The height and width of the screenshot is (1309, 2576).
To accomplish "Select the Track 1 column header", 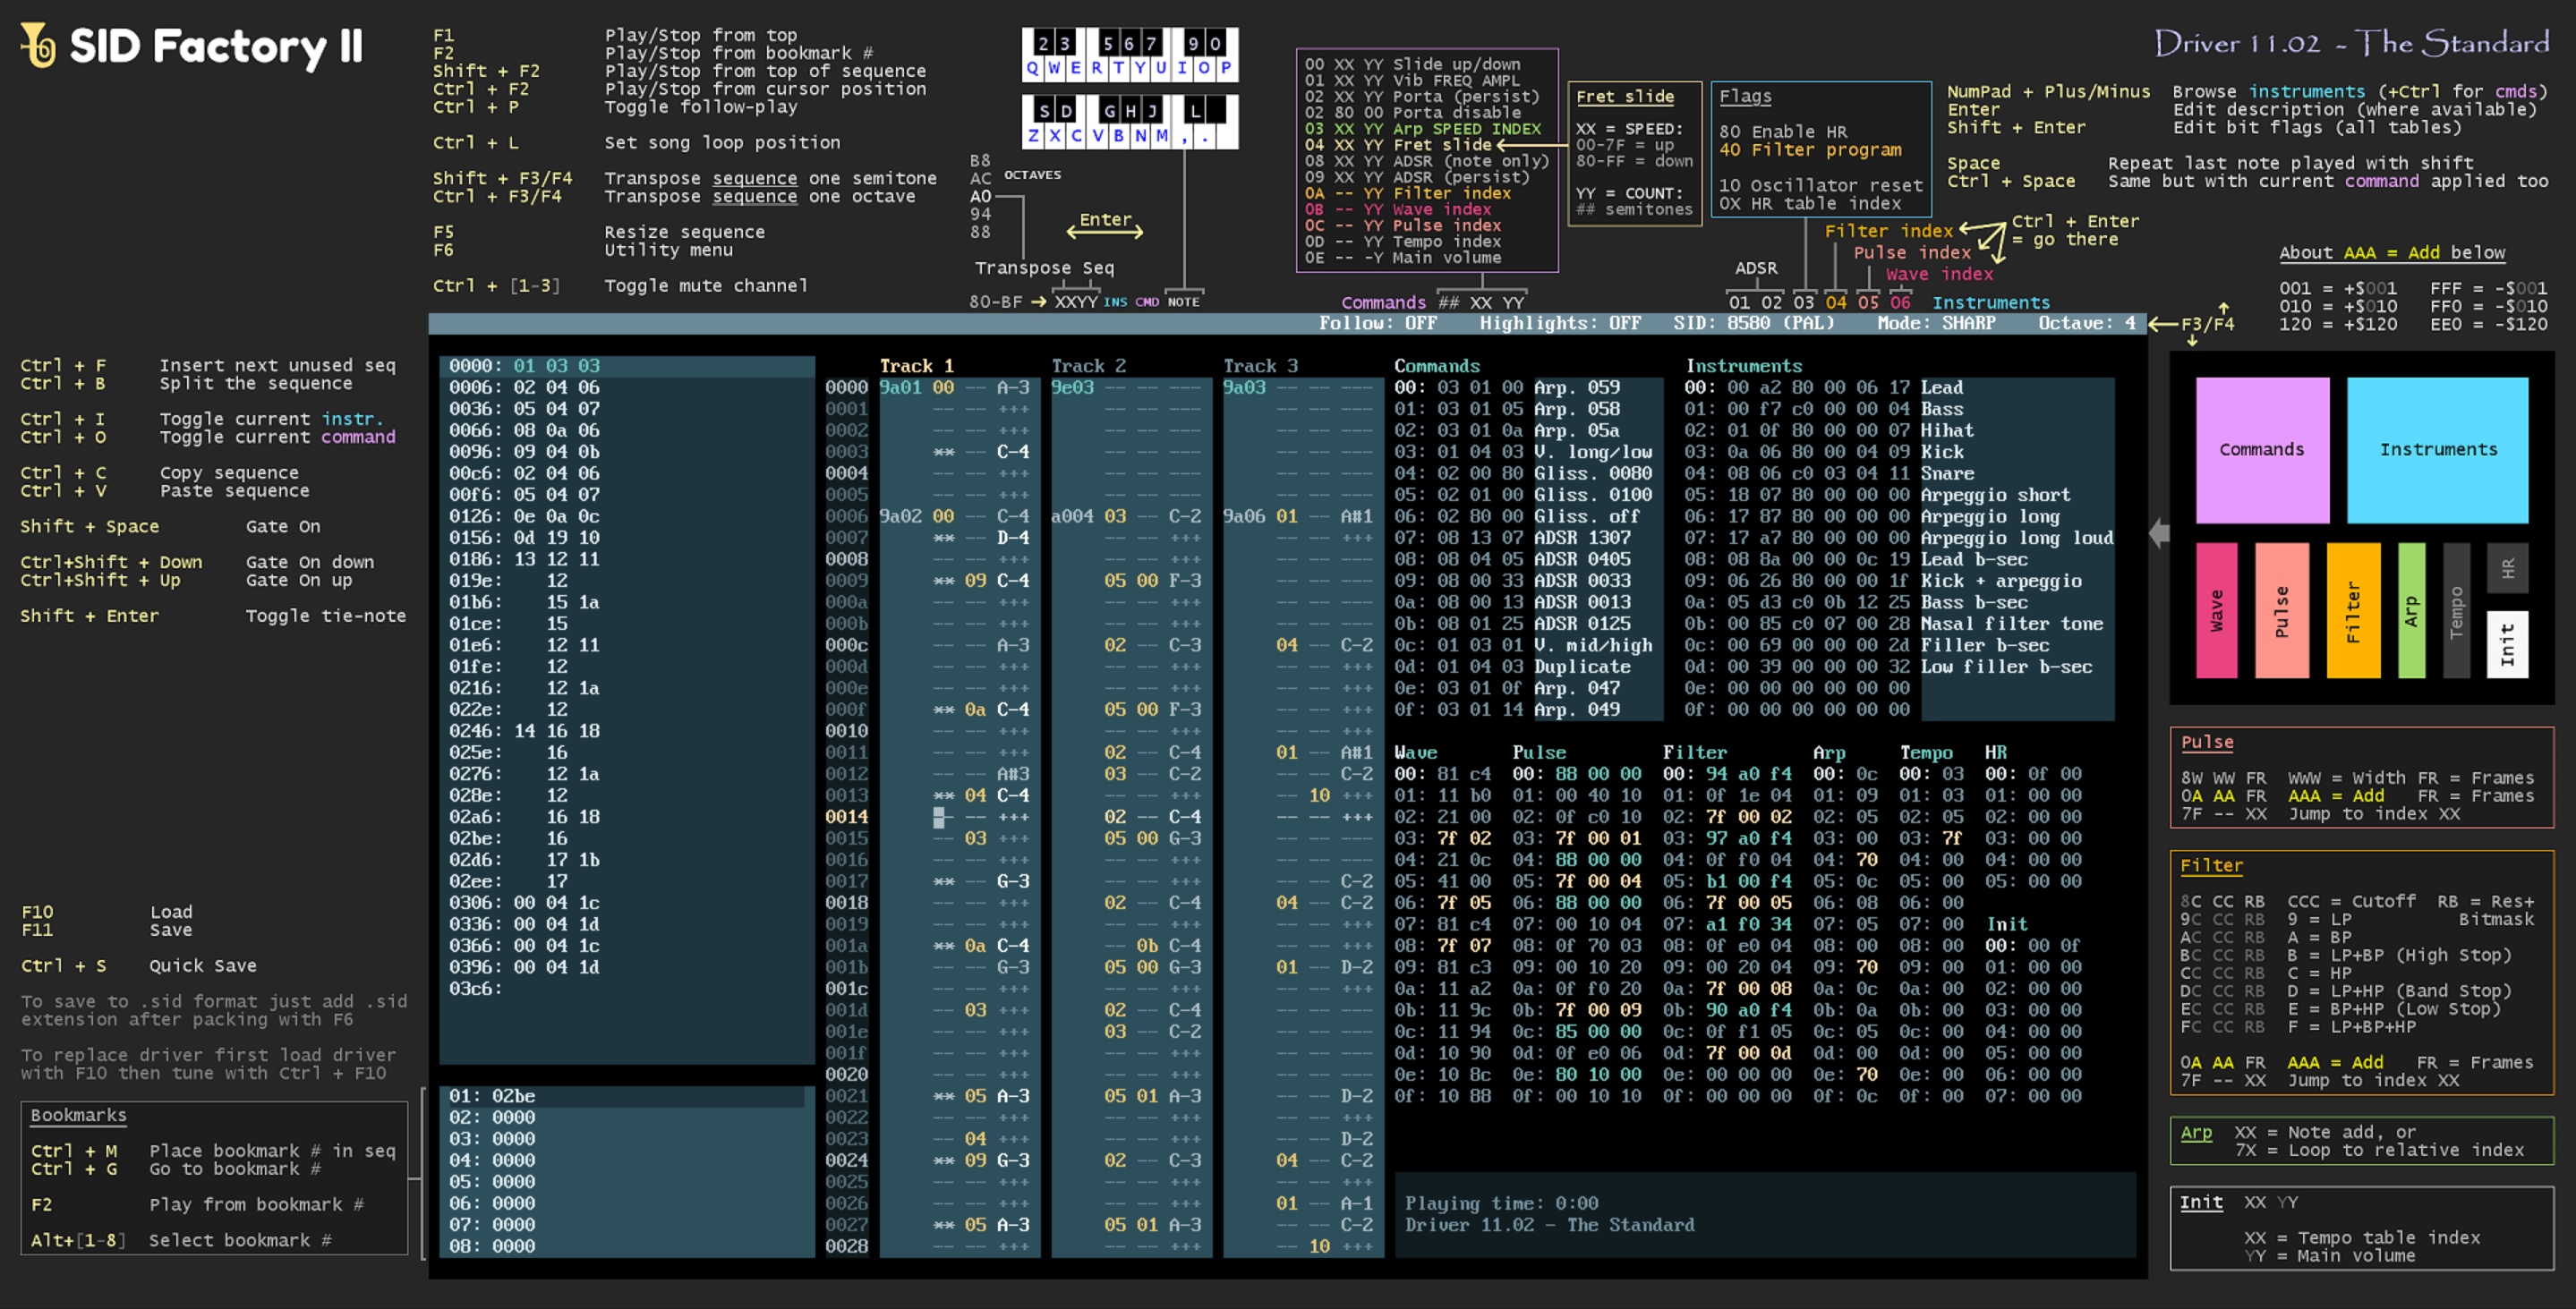I will point(916,366).
